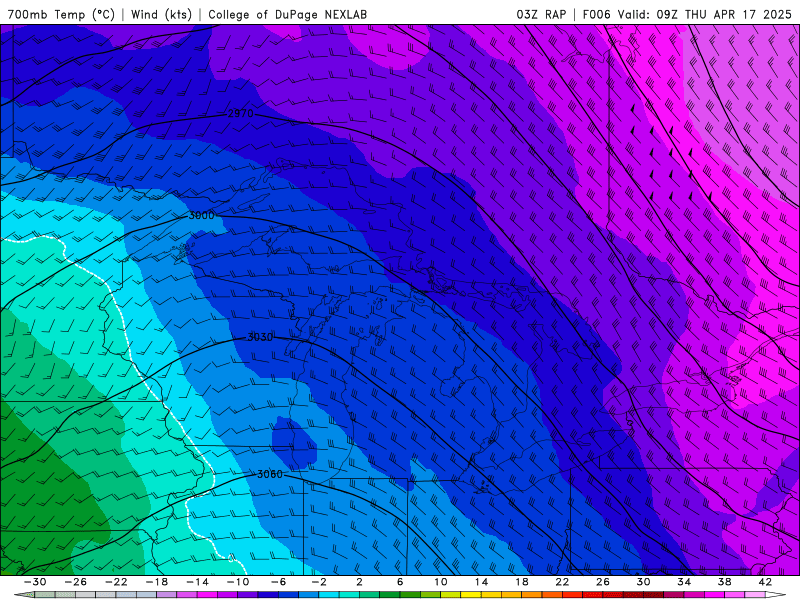800x600 pixels.
Task: Click the -2 color scale label
Action: click(319, 582)
